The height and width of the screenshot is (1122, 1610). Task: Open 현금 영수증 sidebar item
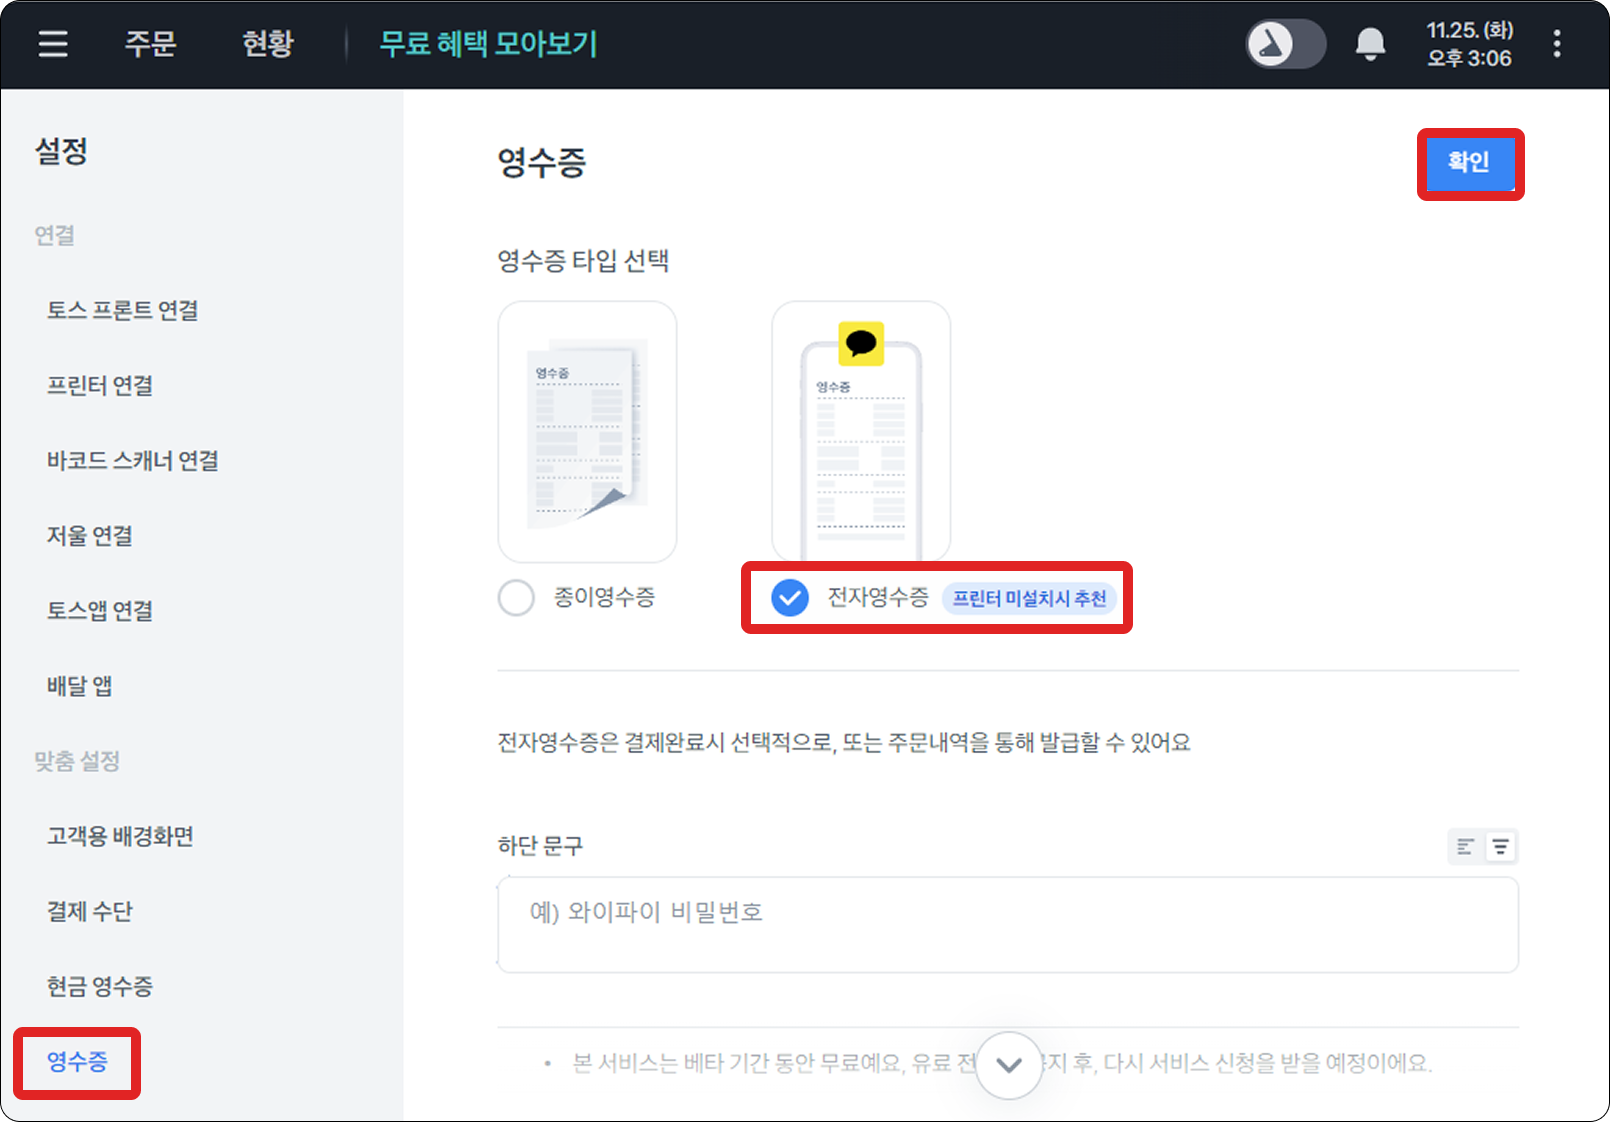coord(100,986)
